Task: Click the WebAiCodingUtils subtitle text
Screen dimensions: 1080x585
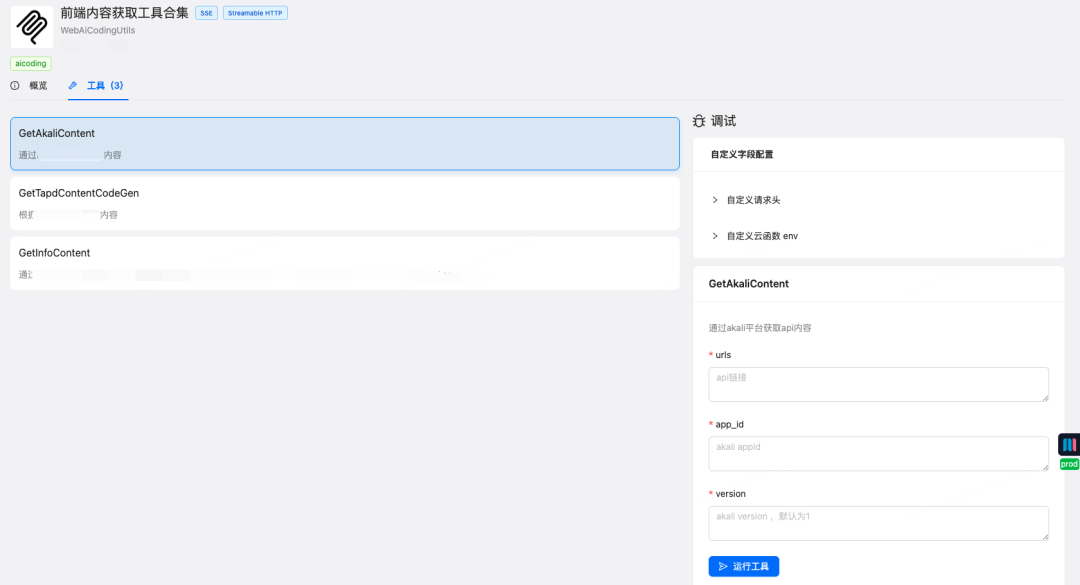Action: tap(98, 30)
